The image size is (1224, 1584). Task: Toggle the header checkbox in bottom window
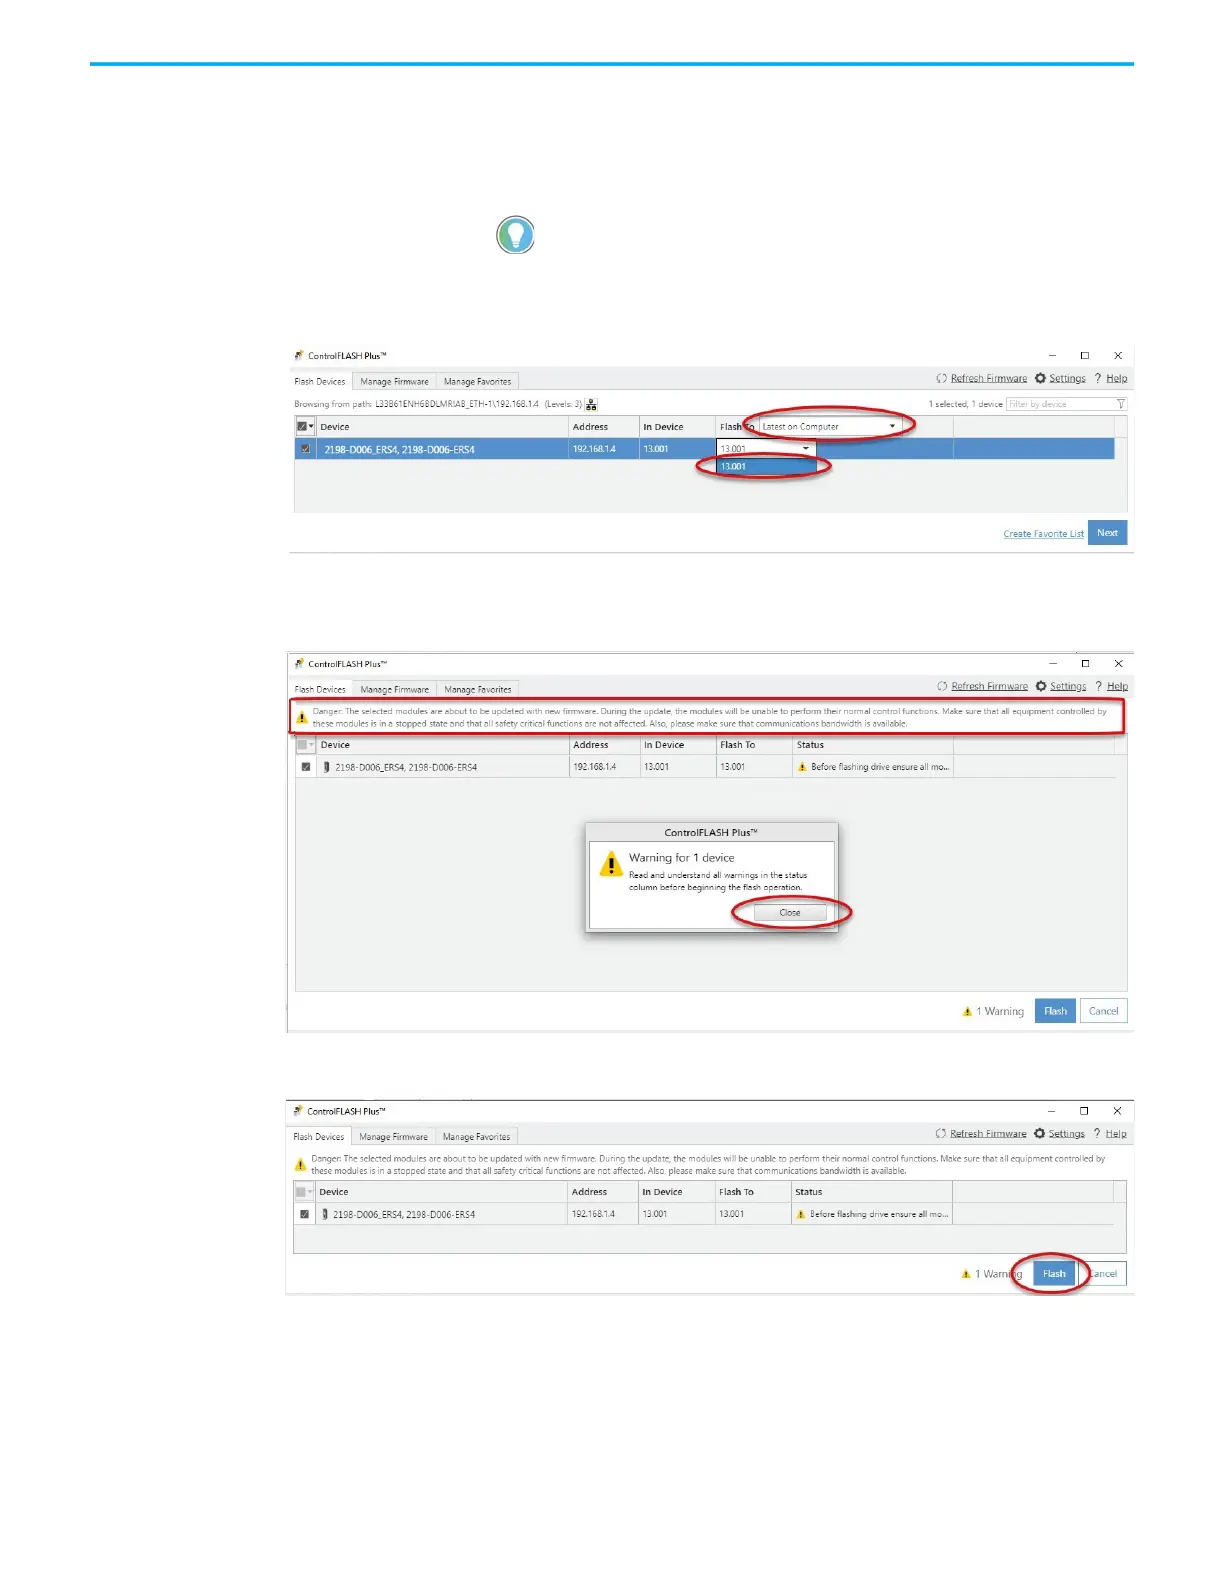click(300, 1192)
